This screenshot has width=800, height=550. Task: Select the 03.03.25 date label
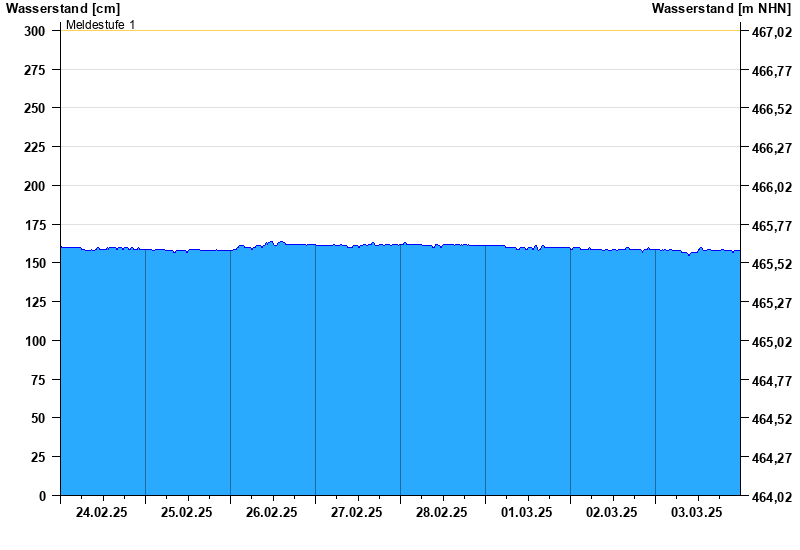click(697, 512)
